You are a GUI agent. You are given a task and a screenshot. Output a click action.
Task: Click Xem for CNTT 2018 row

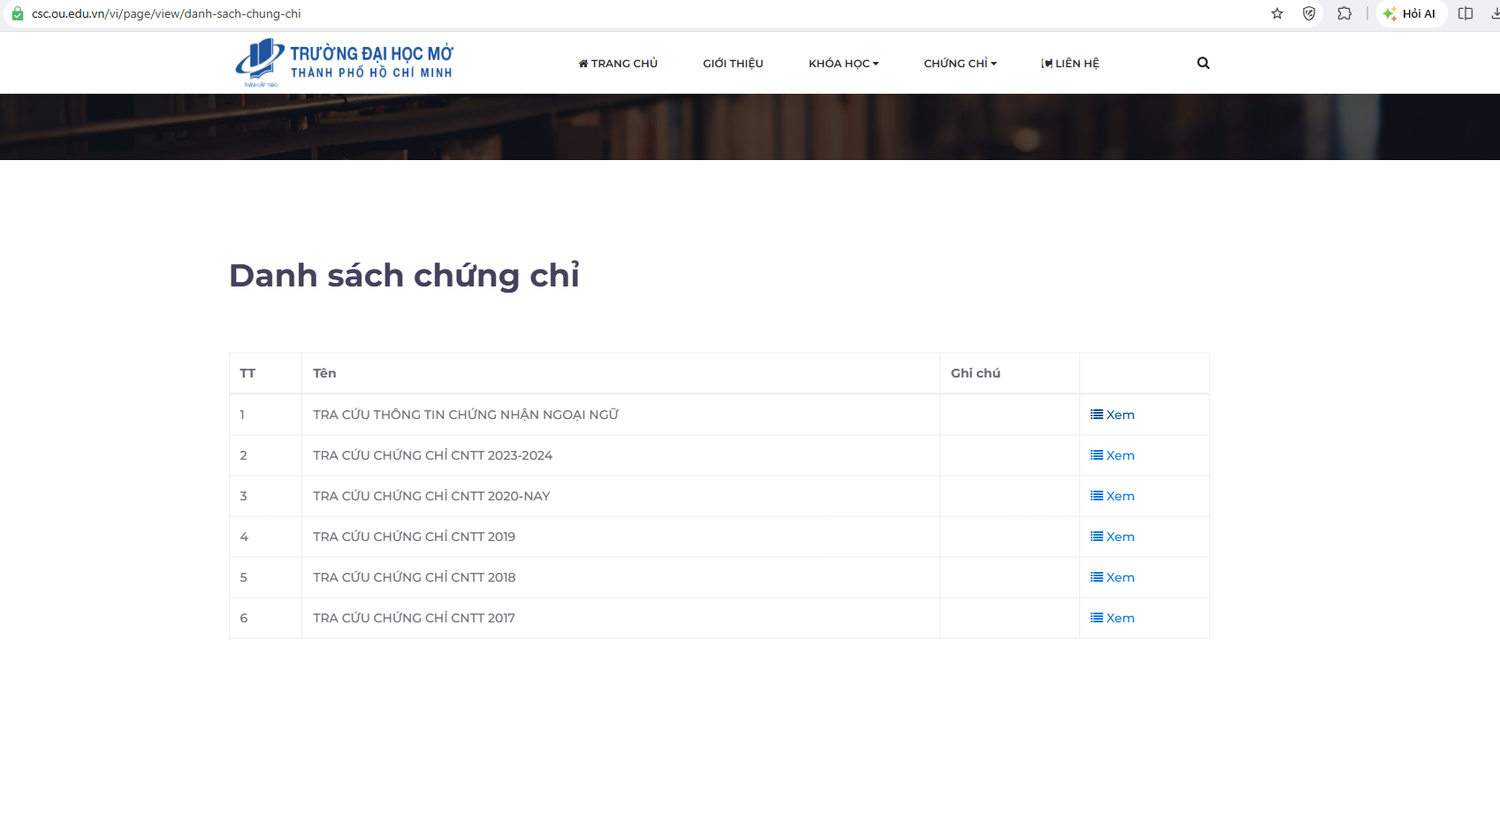pos(1112,578)
